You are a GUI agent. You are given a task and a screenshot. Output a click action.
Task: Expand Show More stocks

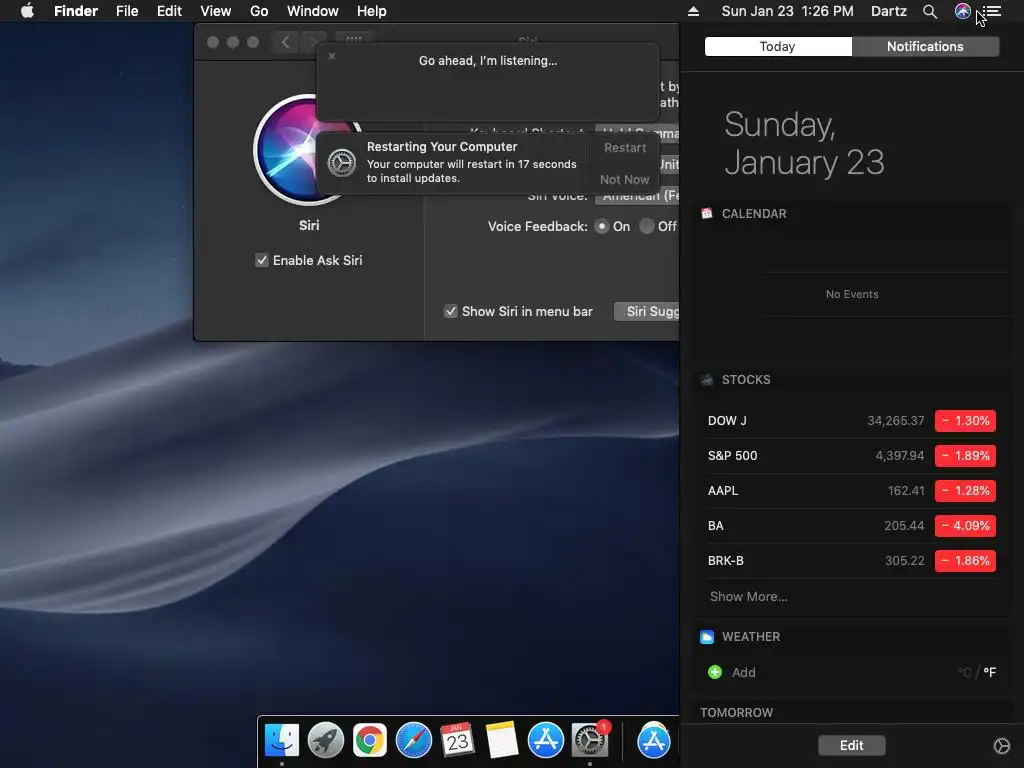pyautogui.click(x=748, y=596)
